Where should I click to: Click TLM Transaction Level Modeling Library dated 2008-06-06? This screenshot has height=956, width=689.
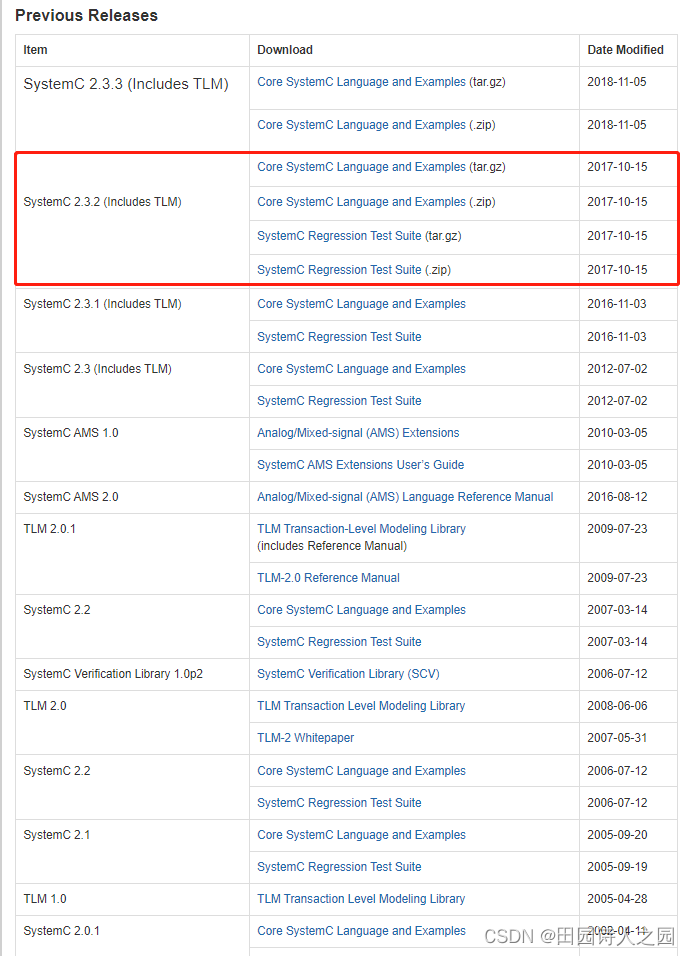tap(361, 705)
